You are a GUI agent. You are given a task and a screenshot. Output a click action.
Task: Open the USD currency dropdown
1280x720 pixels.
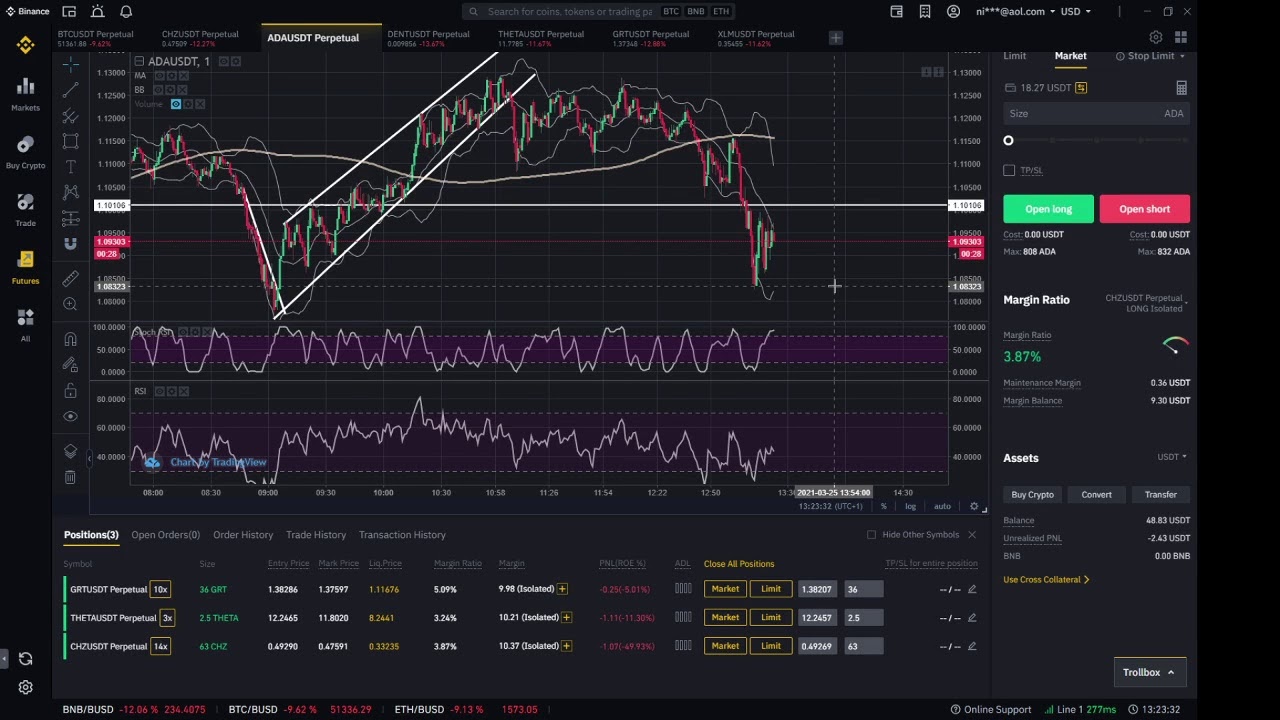(x=1076, y=12)
